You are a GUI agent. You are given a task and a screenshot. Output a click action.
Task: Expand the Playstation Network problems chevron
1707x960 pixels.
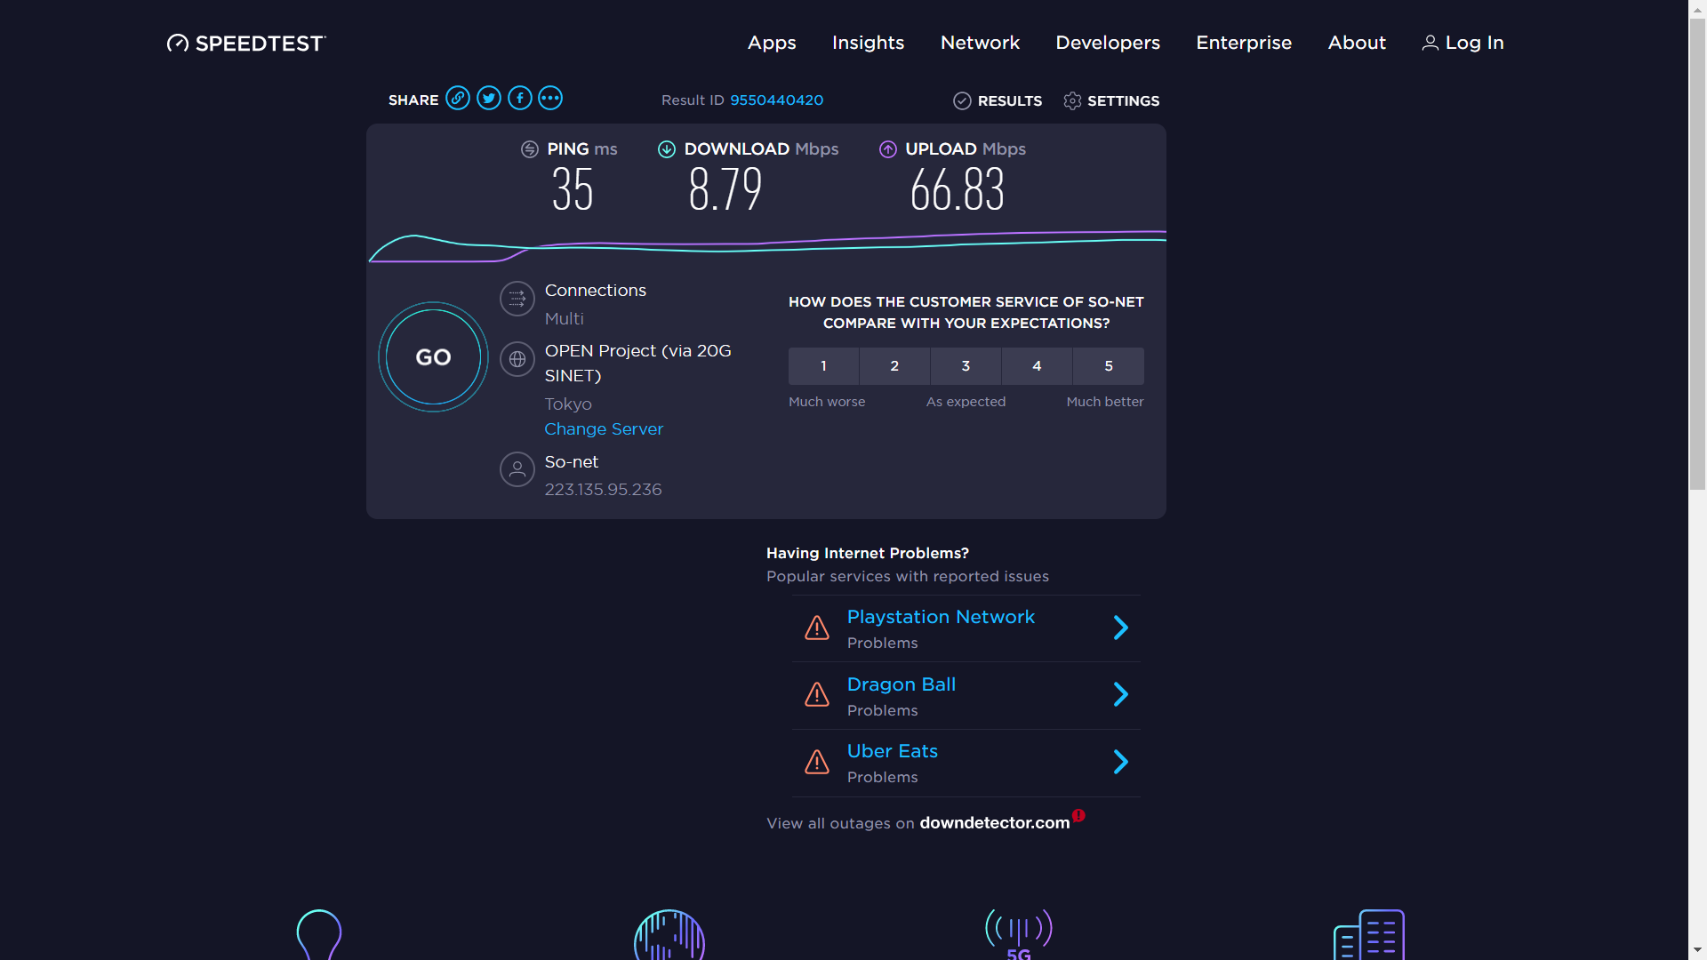pyautogui.click(x=1120, y=628)
